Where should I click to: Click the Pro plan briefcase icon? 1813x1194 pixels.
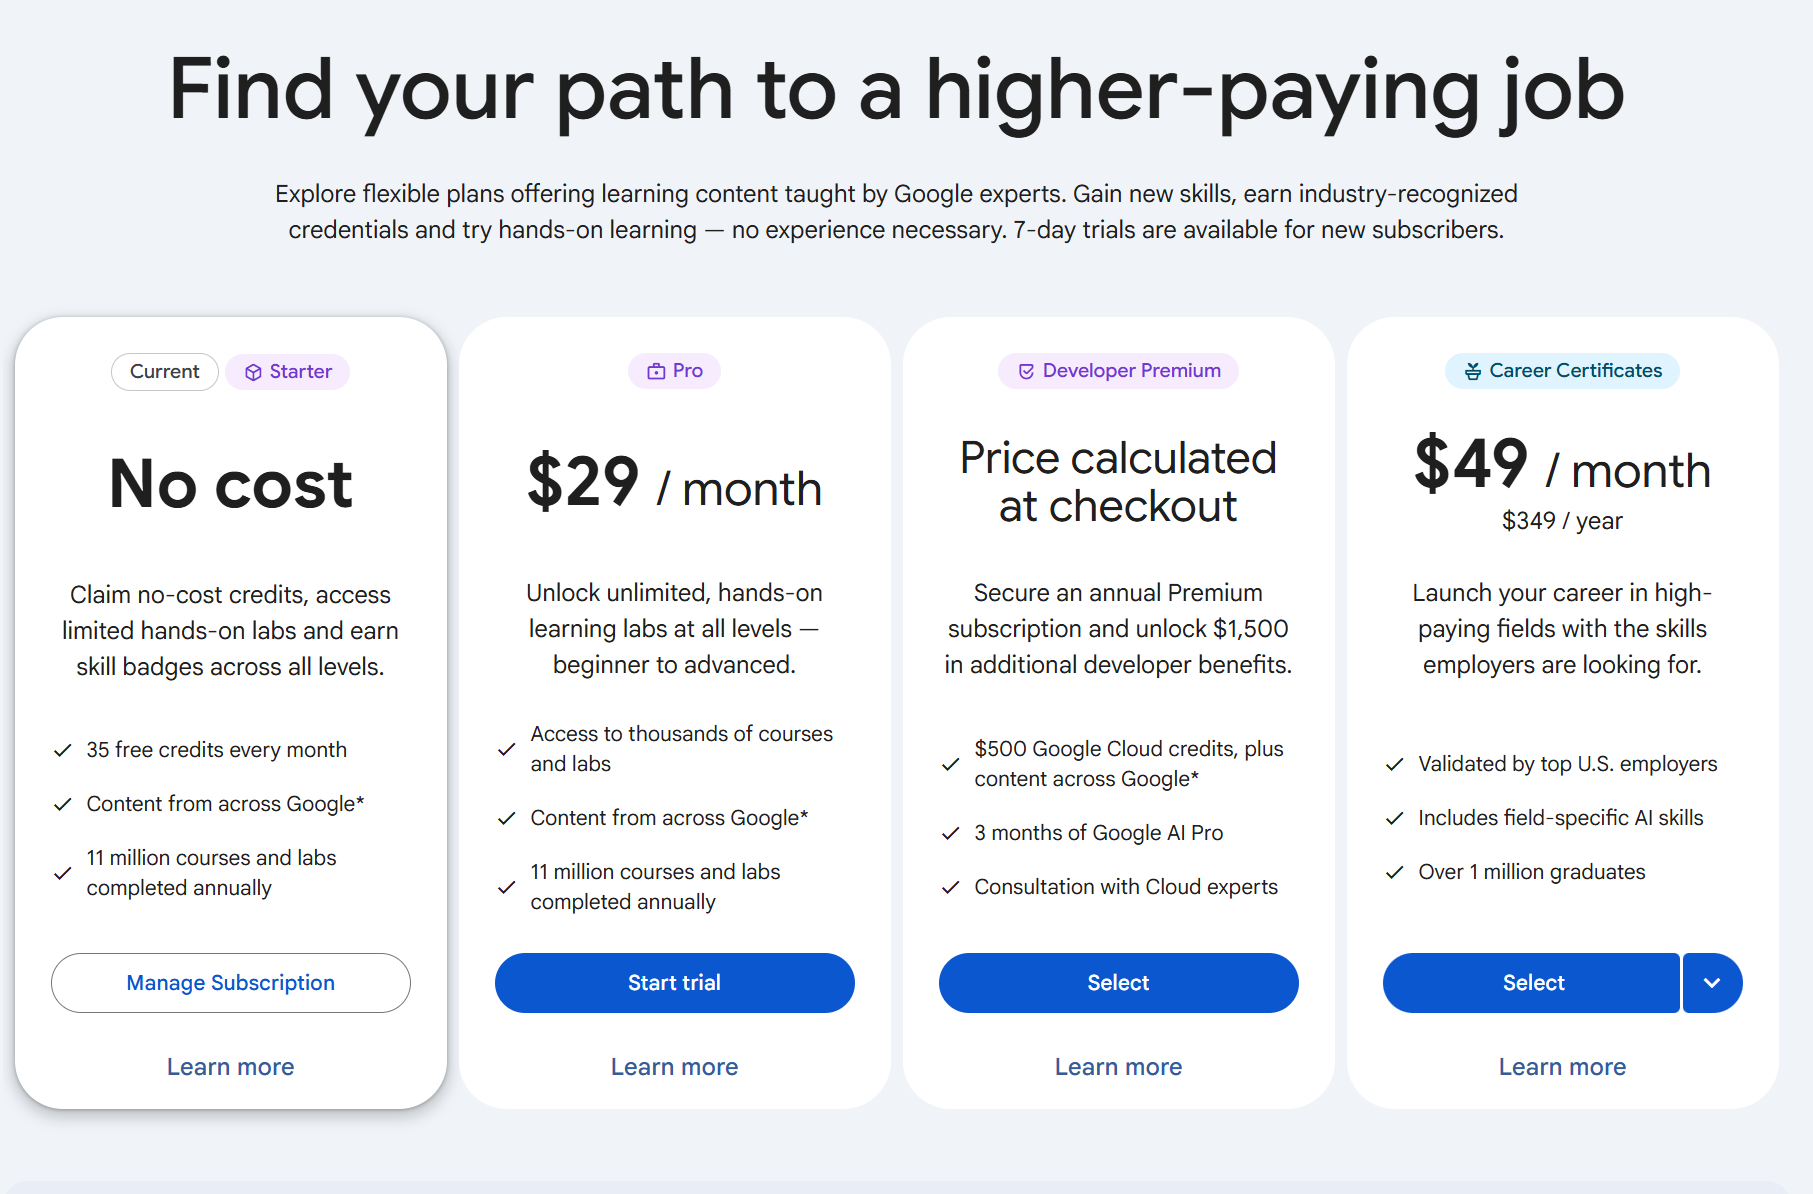point(656,371)
